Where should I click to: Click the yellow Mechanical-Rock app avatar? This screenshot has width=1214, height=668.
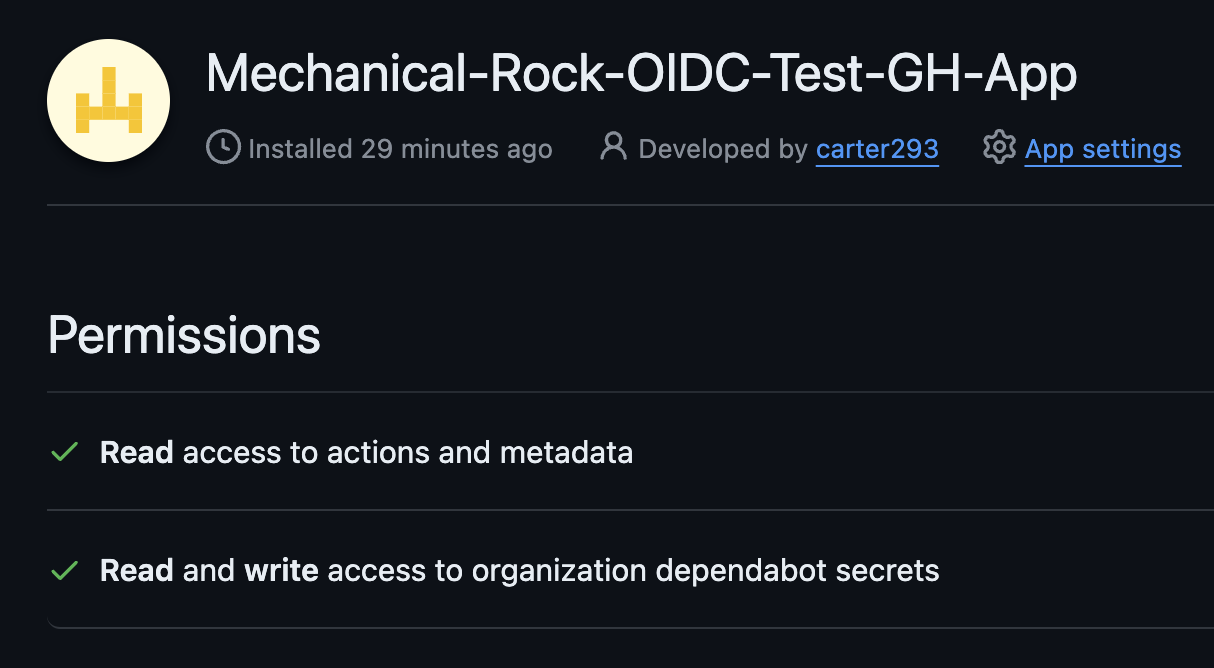coord(108,101)
